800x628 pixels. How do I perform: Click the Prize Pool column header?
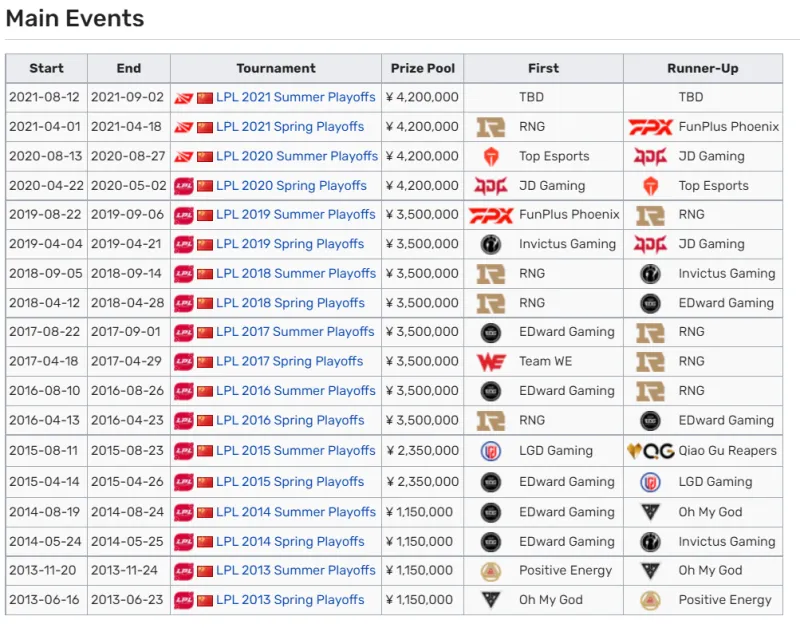[x=422, y=68]
